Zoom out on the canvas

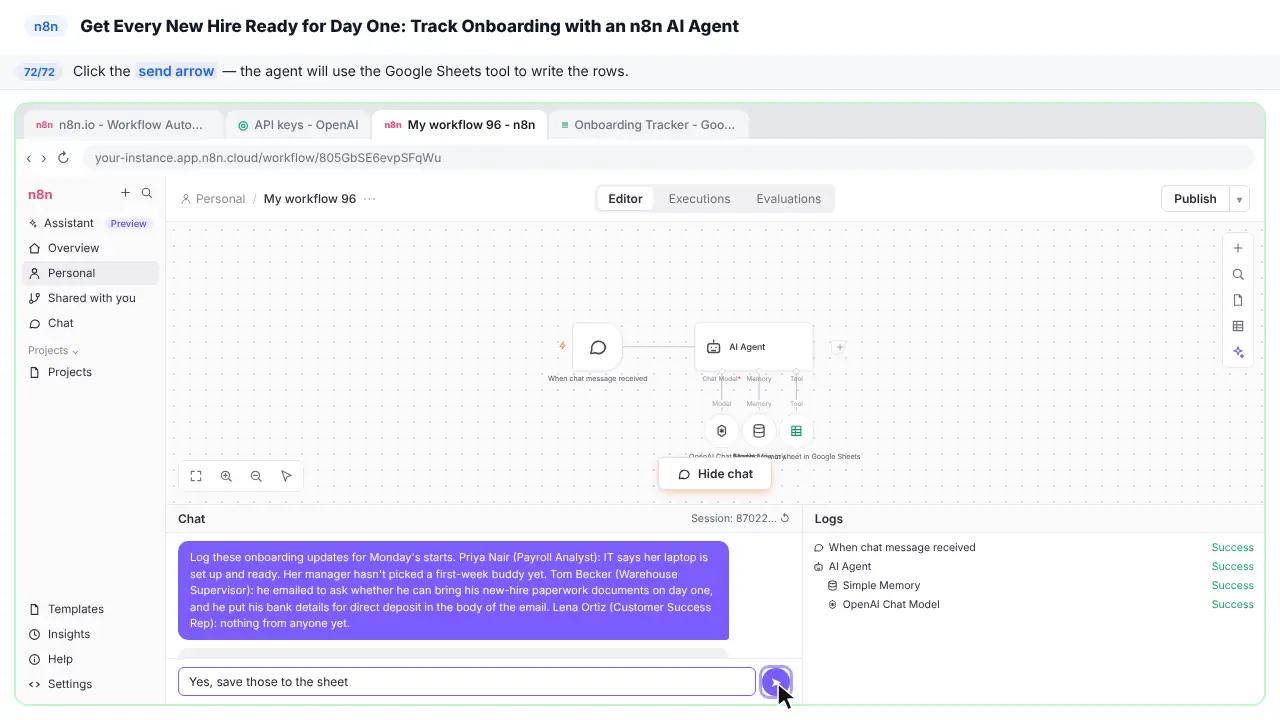click(x=256, y=476)
